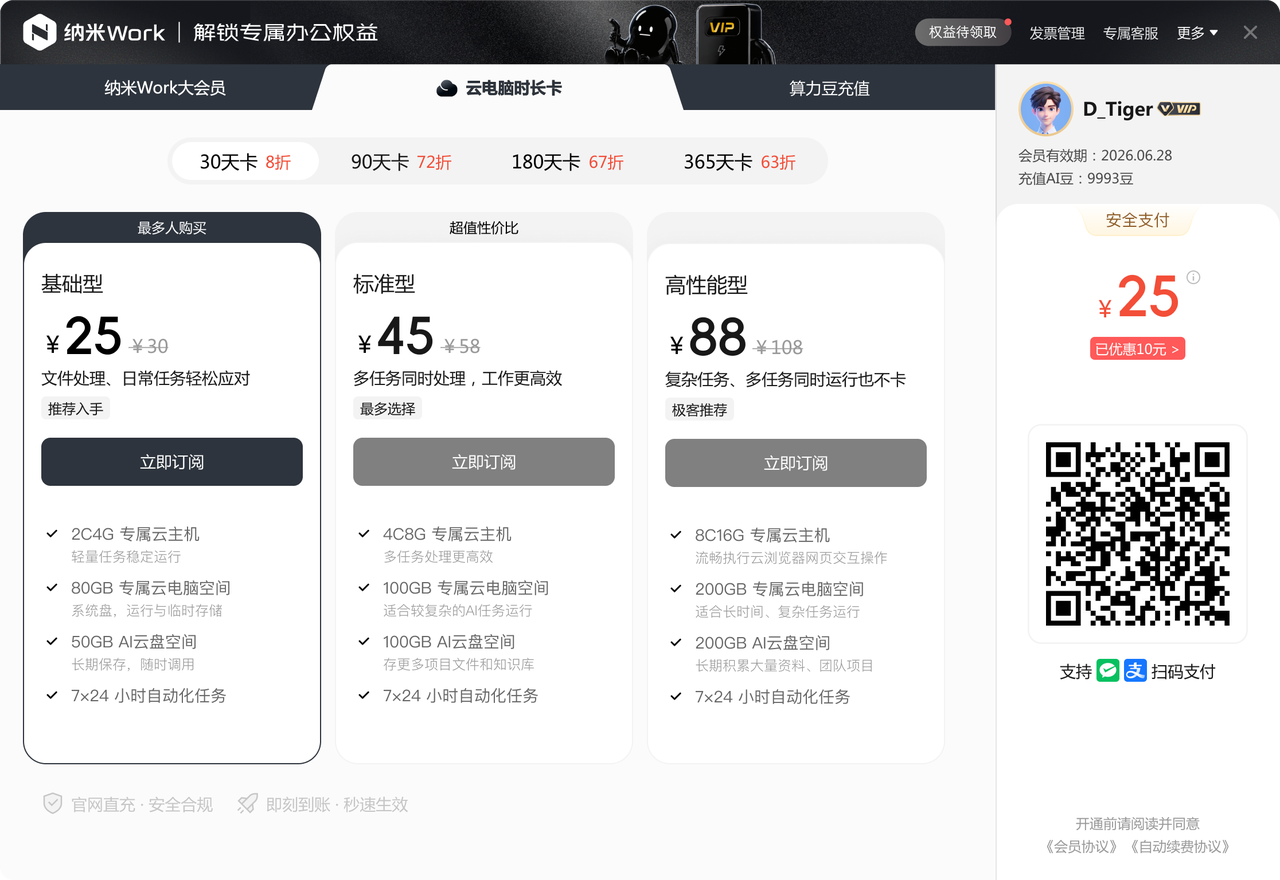Click the info icon beside price 25
The width and height of the screenshot is (1280, 880).
point(1193,277)
